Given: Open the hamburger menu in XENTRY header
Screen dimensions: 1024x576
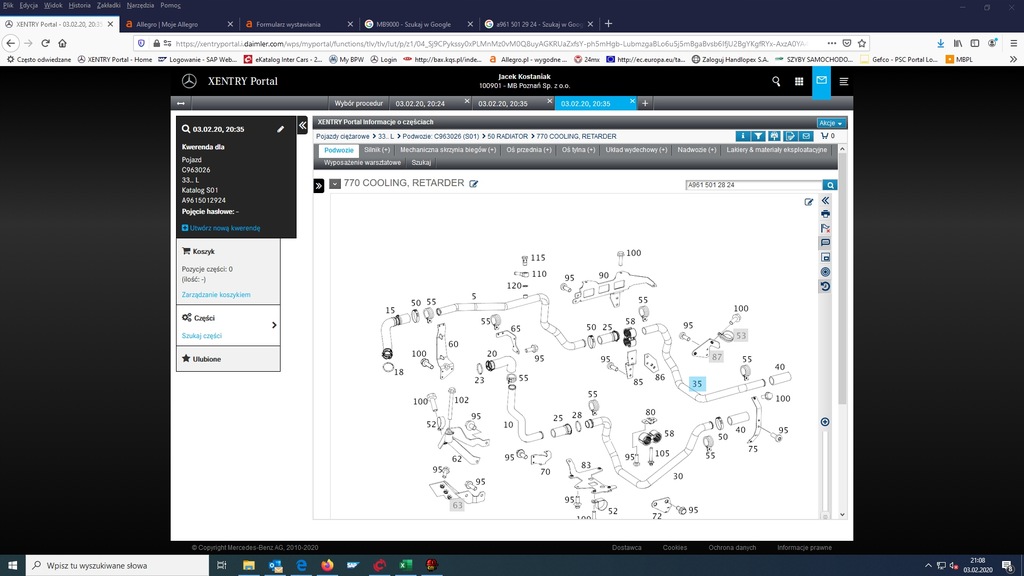Looking at the screenshot, I should (x=845, y=82).
